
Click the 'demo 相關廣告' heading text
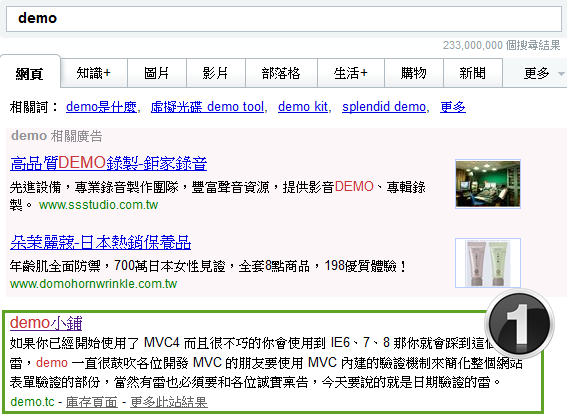tap(57, 136)
